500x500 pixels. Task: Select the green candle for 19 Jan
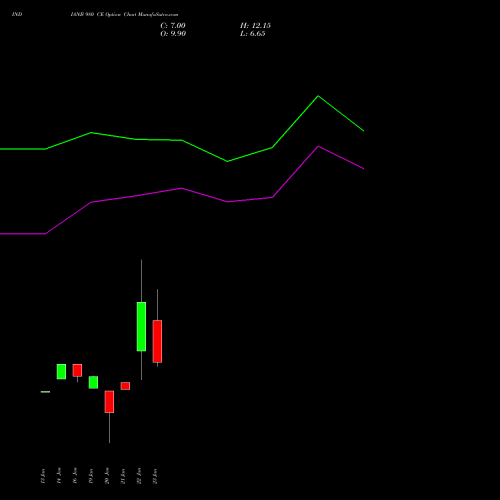point(93,382)
